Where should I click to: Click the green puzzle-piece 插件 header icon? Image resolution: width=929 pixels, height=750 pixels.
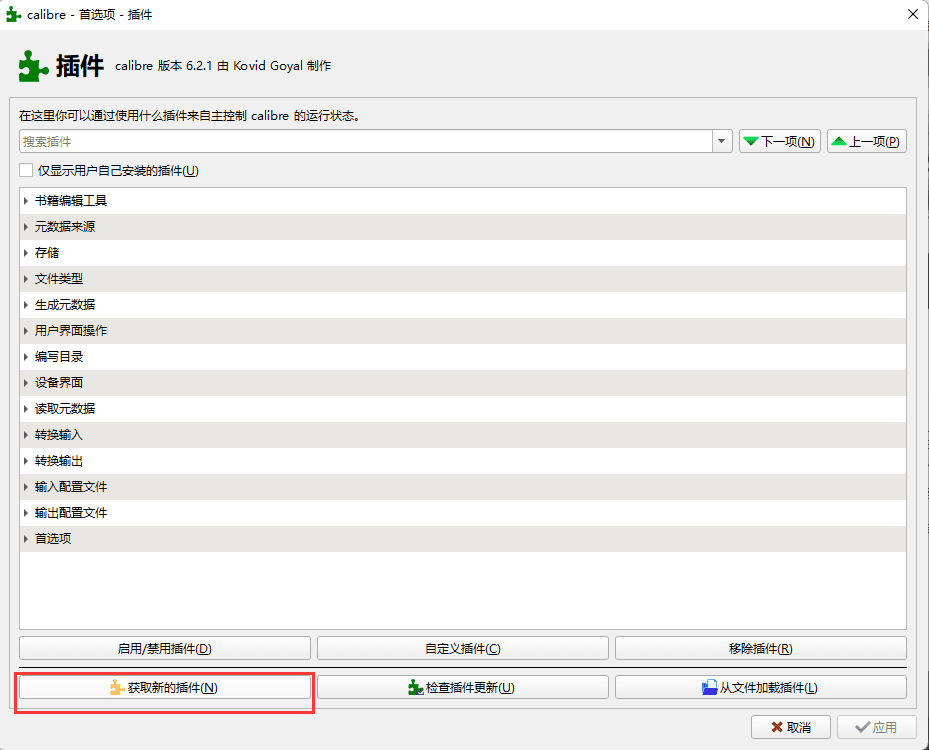[33, 66]
